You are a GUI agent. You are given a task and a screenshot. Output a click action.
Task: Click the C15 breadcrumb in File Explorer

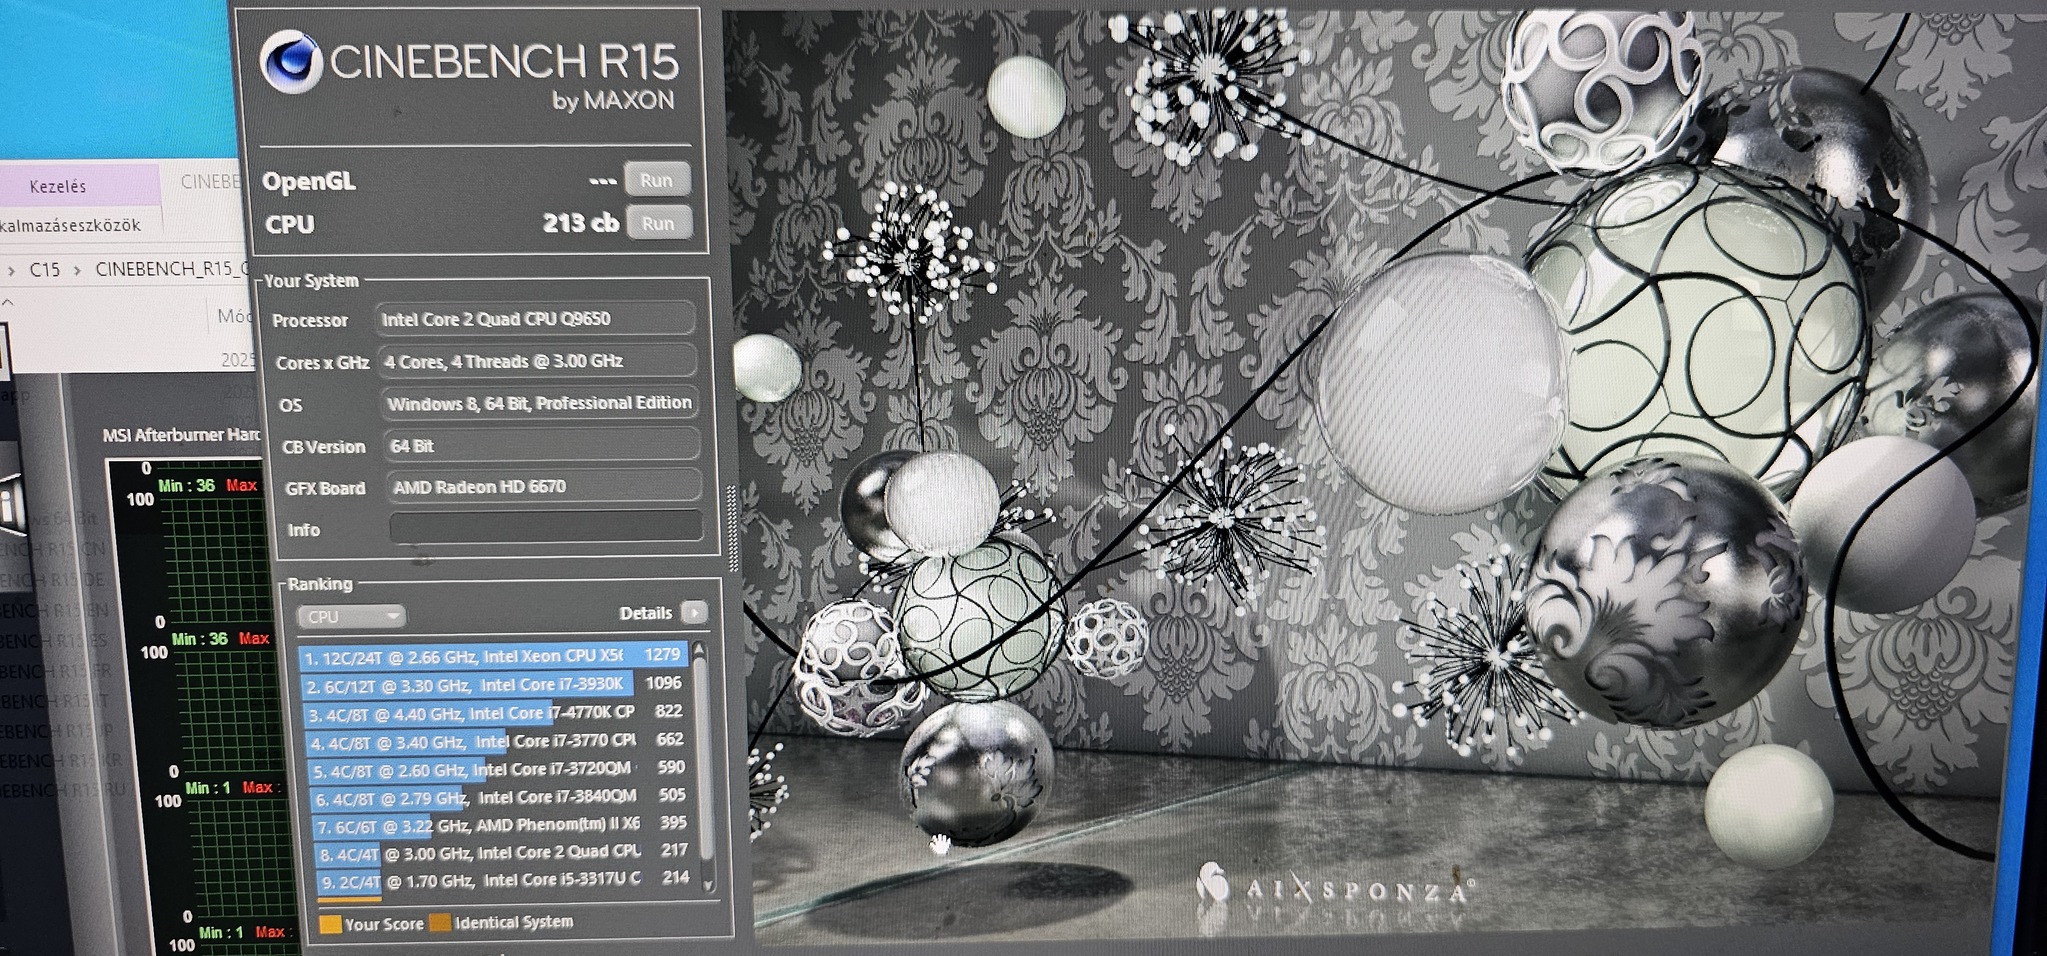(x=45, y=270)
